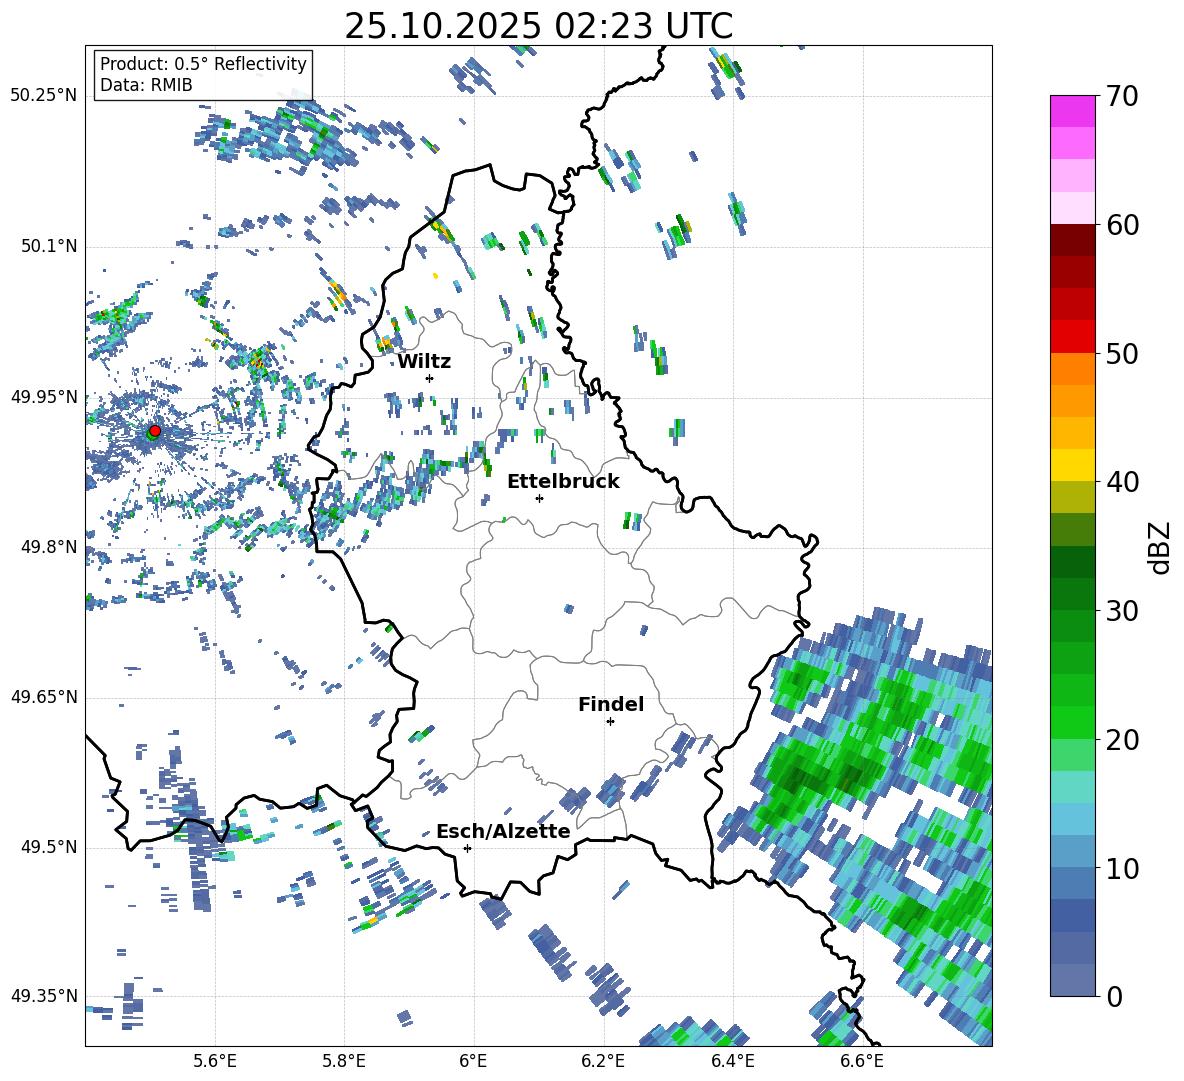Click the 50.25°N latitude label
This screenshot has width=1184, height=1081.
click(x=44, y=96)
